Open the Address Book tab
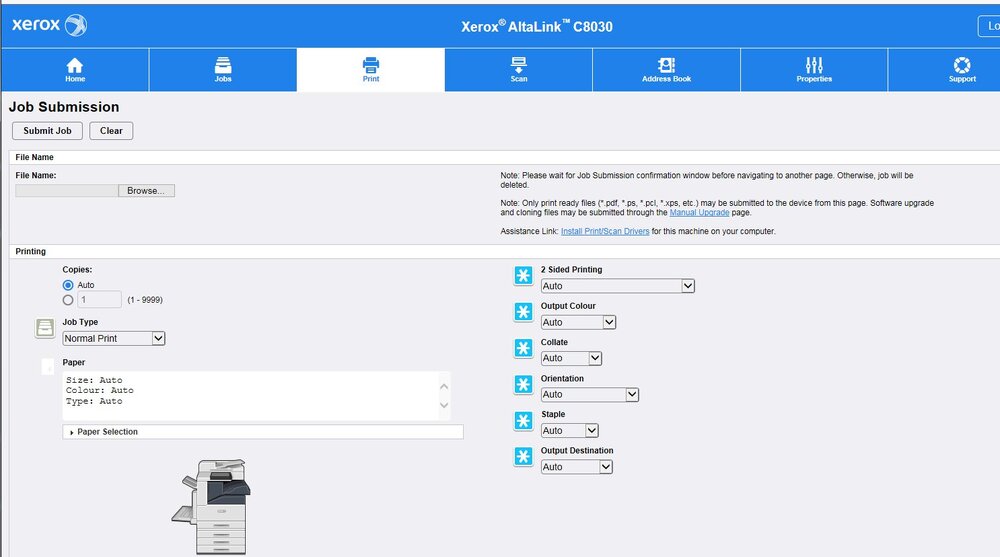 click(x=666, y=70)
